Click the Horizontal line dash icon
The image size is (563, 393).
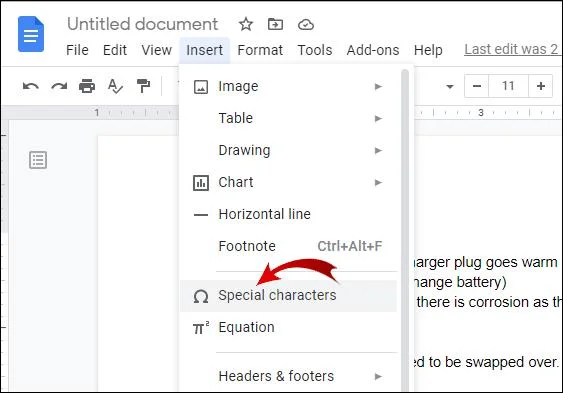coord(201,215)
